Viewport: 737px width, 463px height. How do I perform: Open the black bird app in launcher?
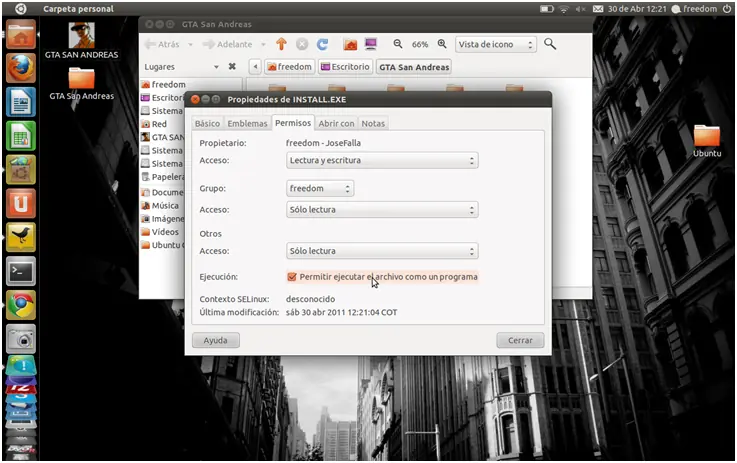pos(21,237)
